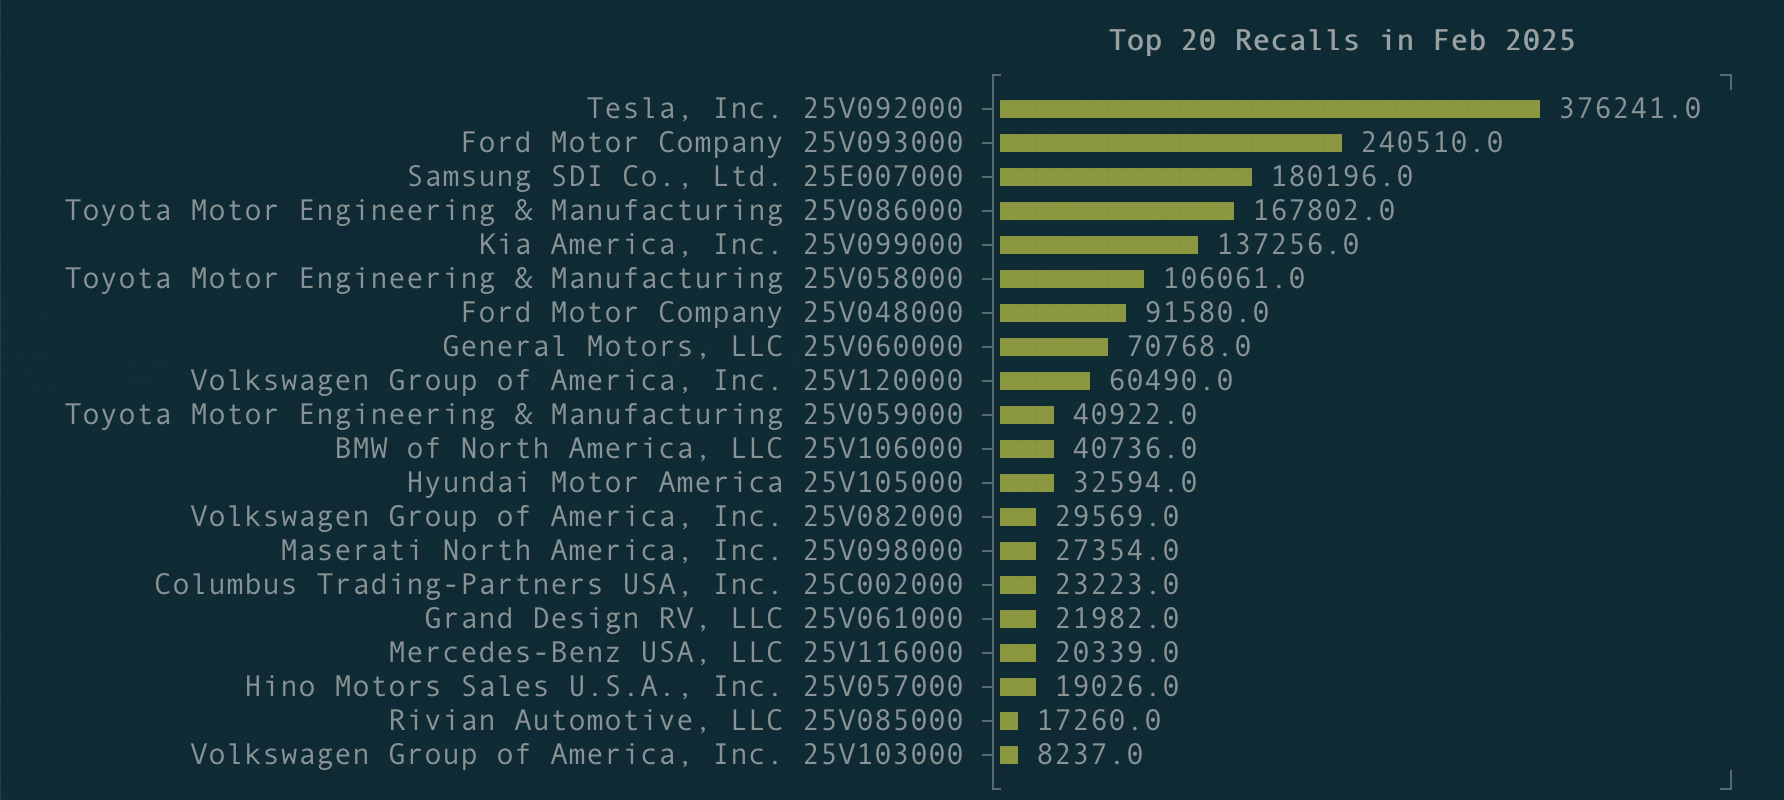Click the value 240510.0

(x=1432, y=142)
